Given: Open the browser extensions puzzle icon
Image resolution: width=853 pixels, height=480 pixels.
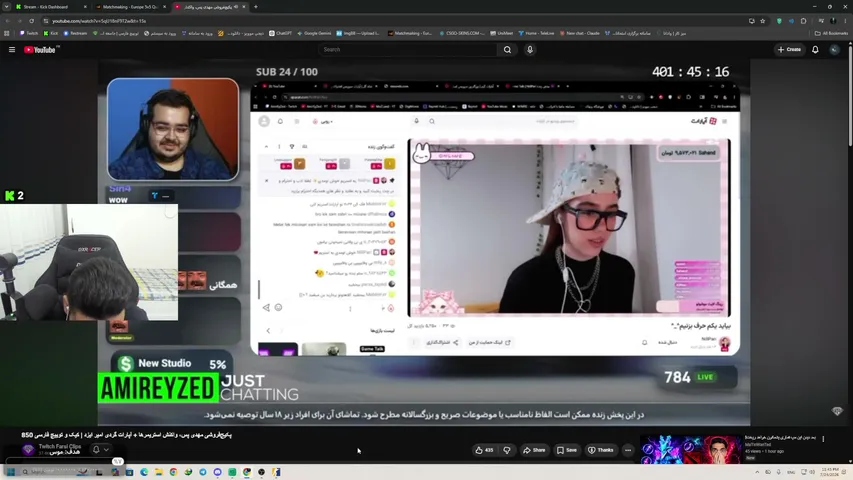Looking at the screenshot, I should coord(803,21).
